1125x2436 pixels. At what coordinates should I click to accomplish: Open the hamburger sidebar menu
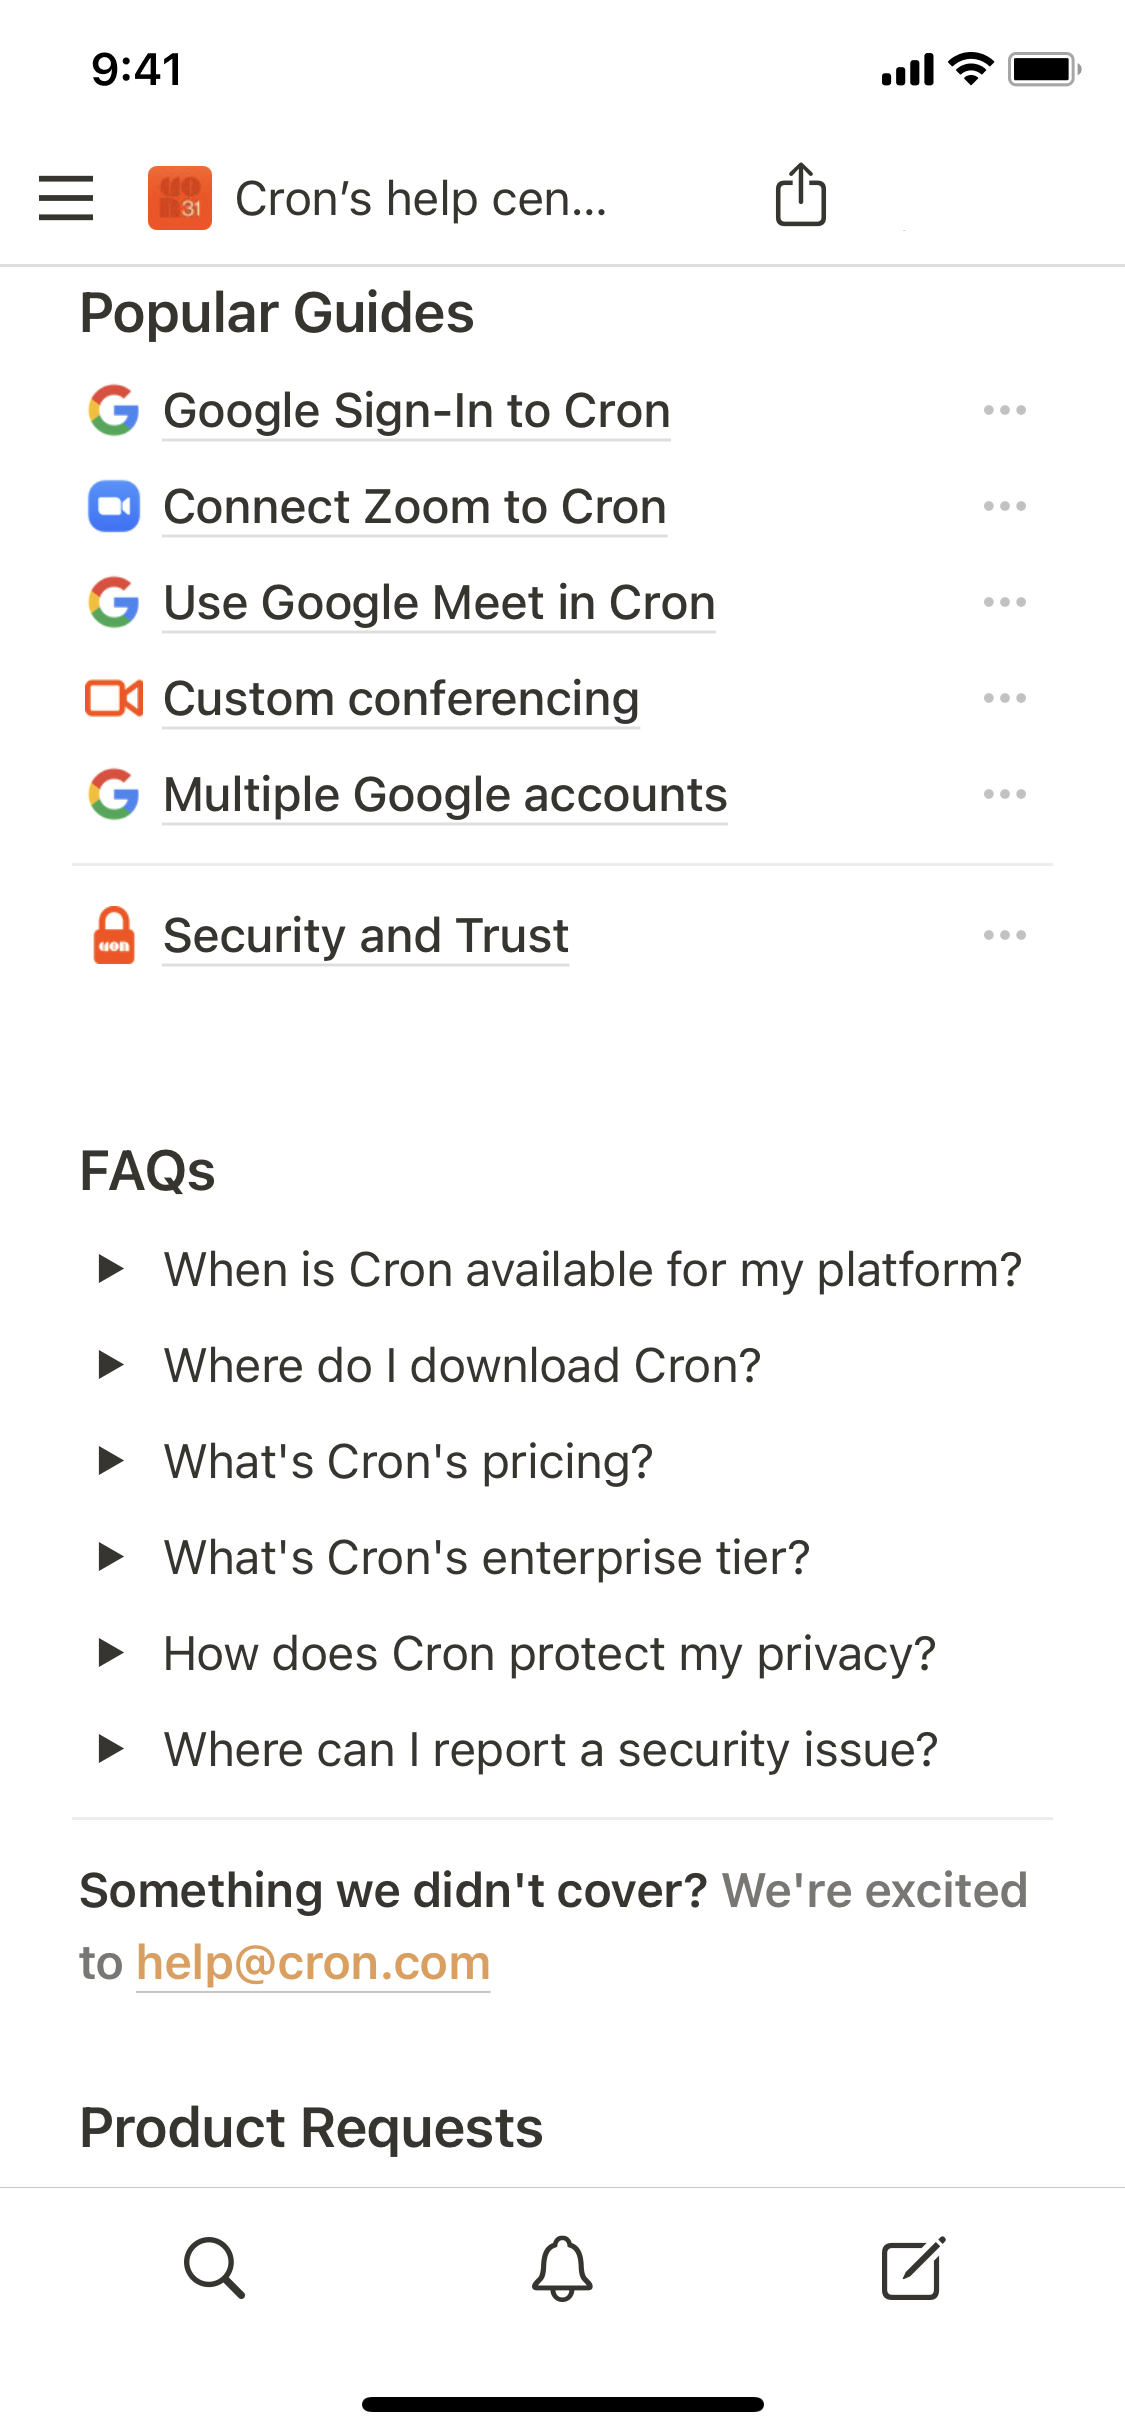point(66,198)
